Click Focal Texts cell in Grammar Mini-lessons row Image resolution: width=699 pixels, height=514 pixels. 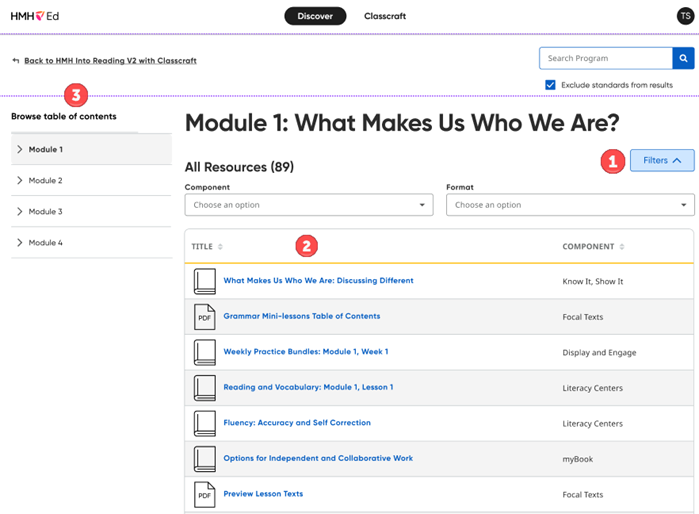(x=583, y=317)
